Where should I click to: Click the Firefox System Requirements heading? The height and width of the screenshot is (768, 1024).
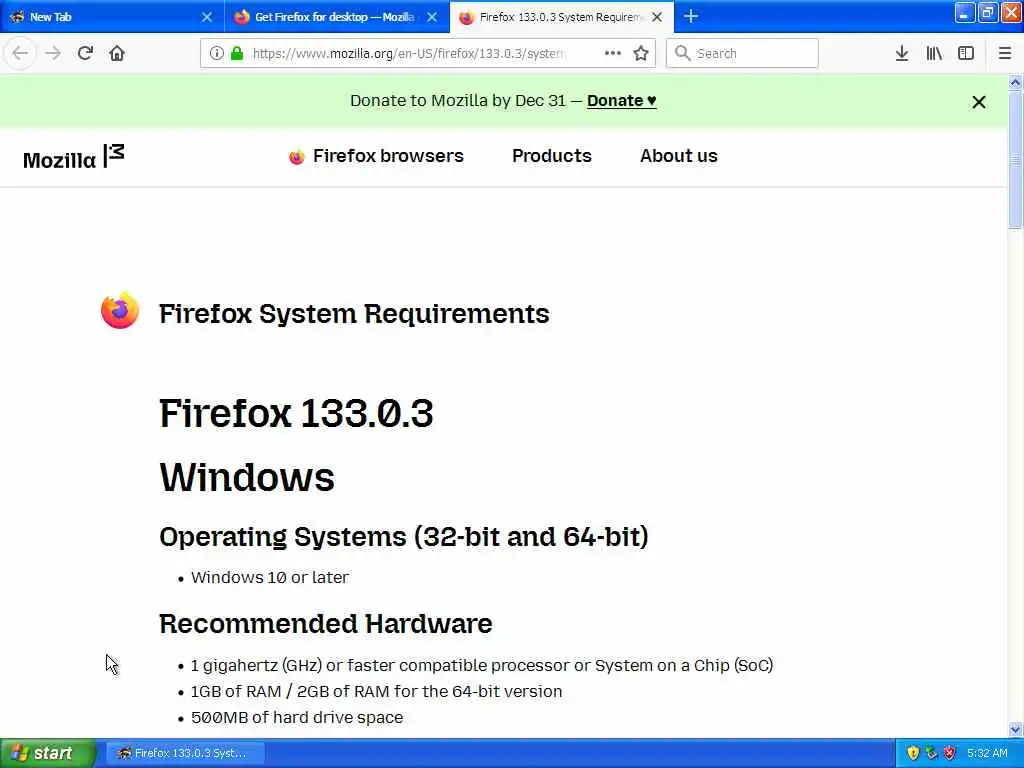[354, 313]
